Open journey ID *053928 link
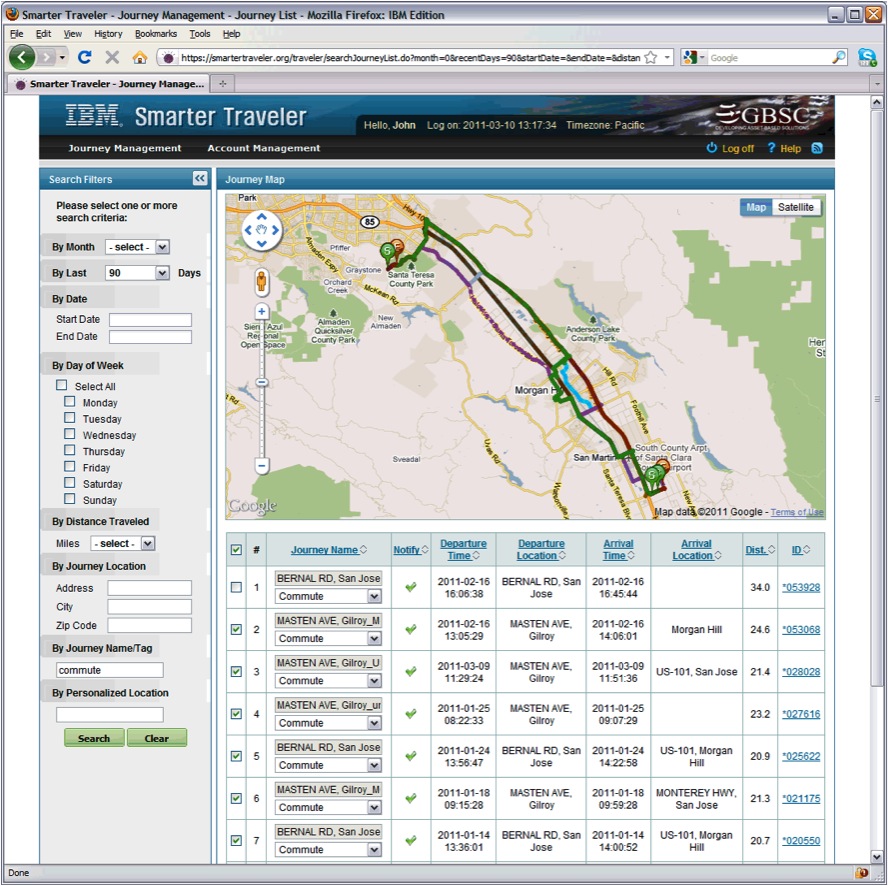Screen dimensions: 888x886 800,587
